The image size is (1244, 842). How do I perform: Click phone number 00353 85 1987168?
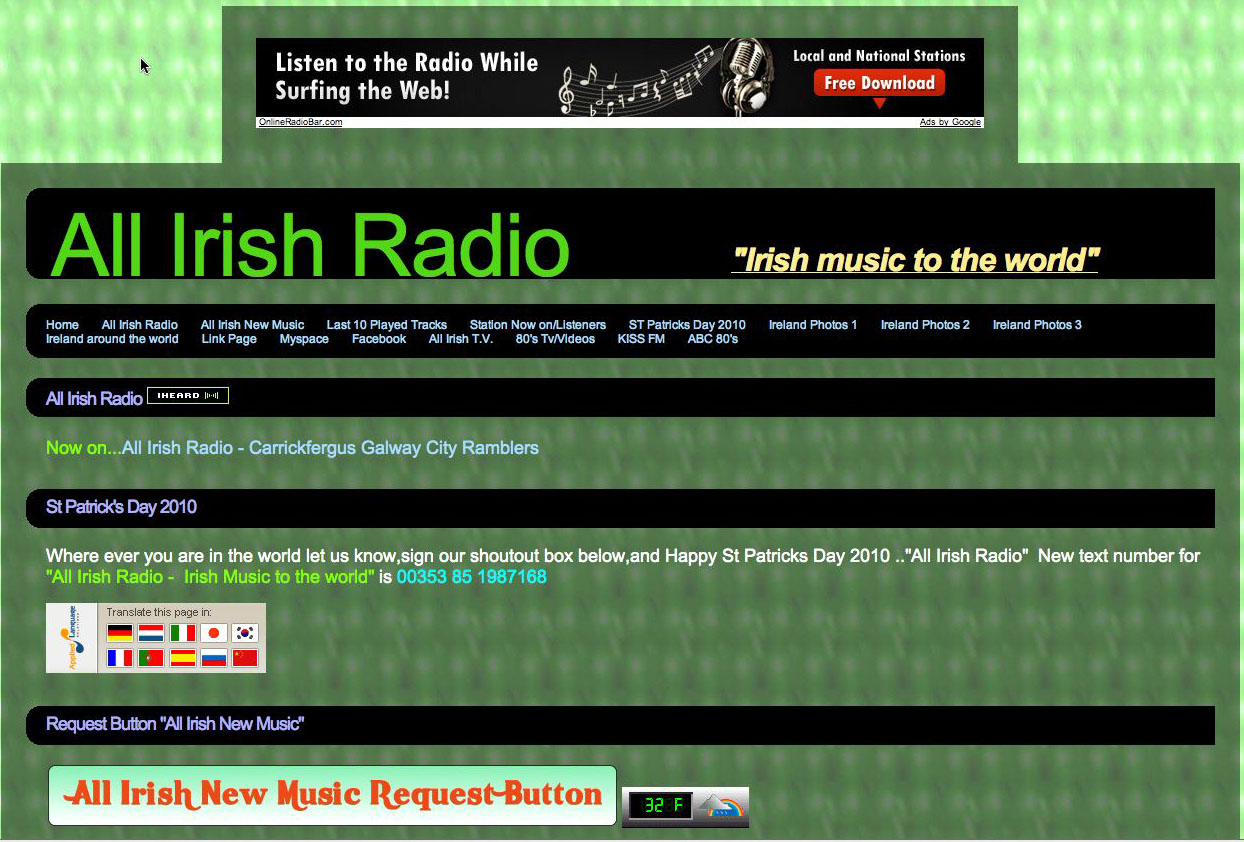coord(472,577)
